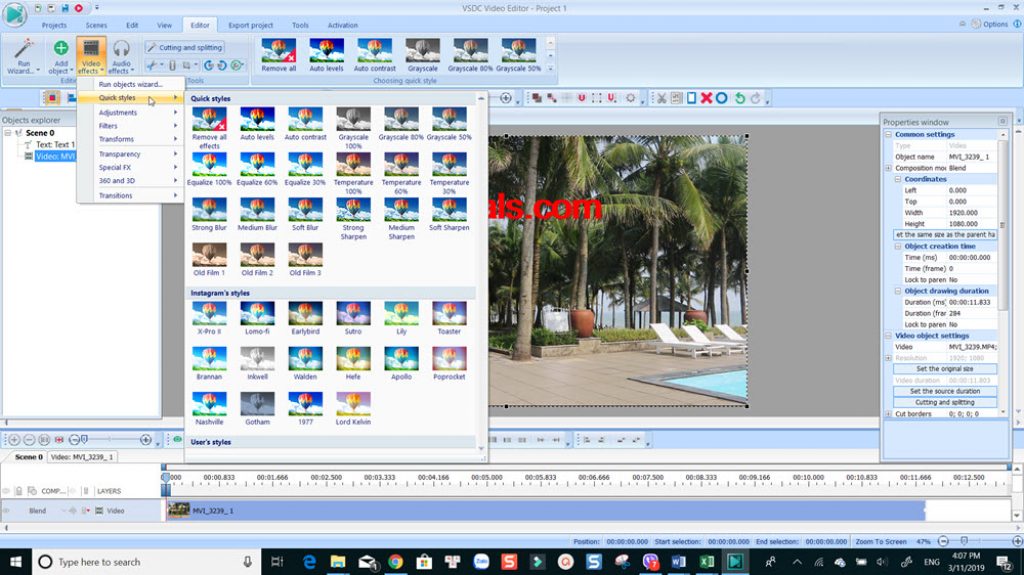The width and height of the screenshot is (1024, 575).
Task: Apply Grayscale 80% from ribbon quick styles
Action: (470, 55)
